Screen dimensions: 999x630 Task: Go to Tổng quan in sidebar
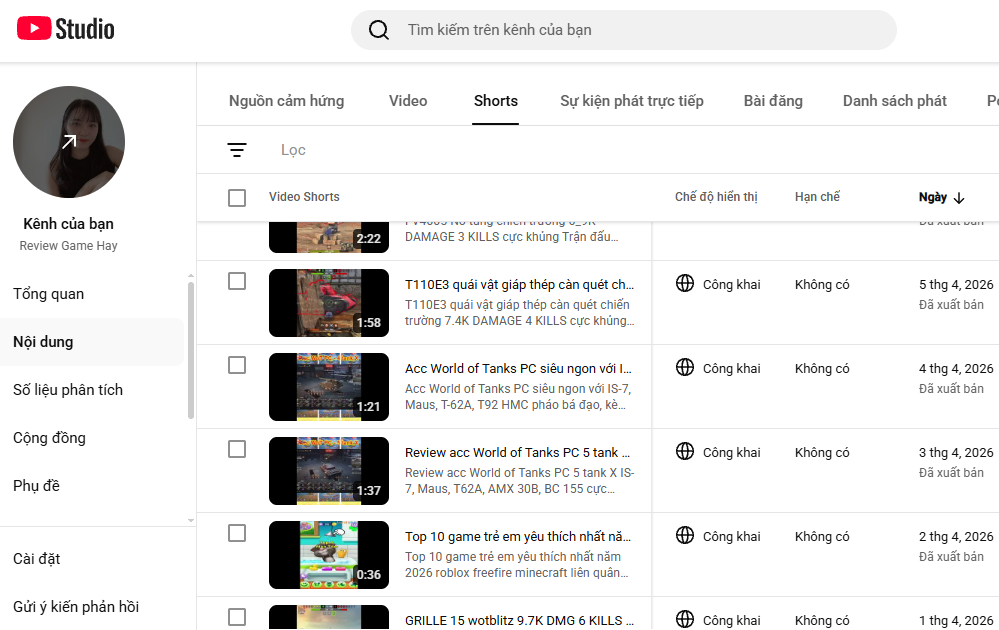pos(48,294)
